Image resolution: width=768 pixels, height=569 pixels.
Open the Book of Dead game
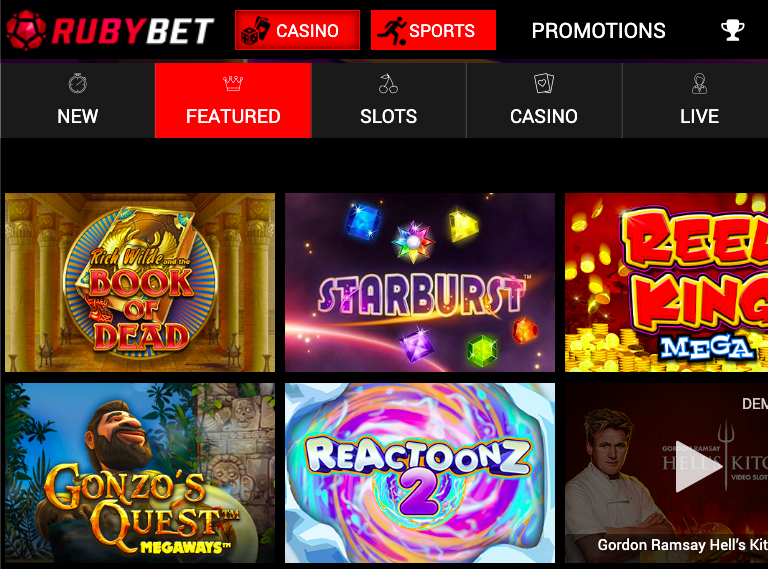140,283
